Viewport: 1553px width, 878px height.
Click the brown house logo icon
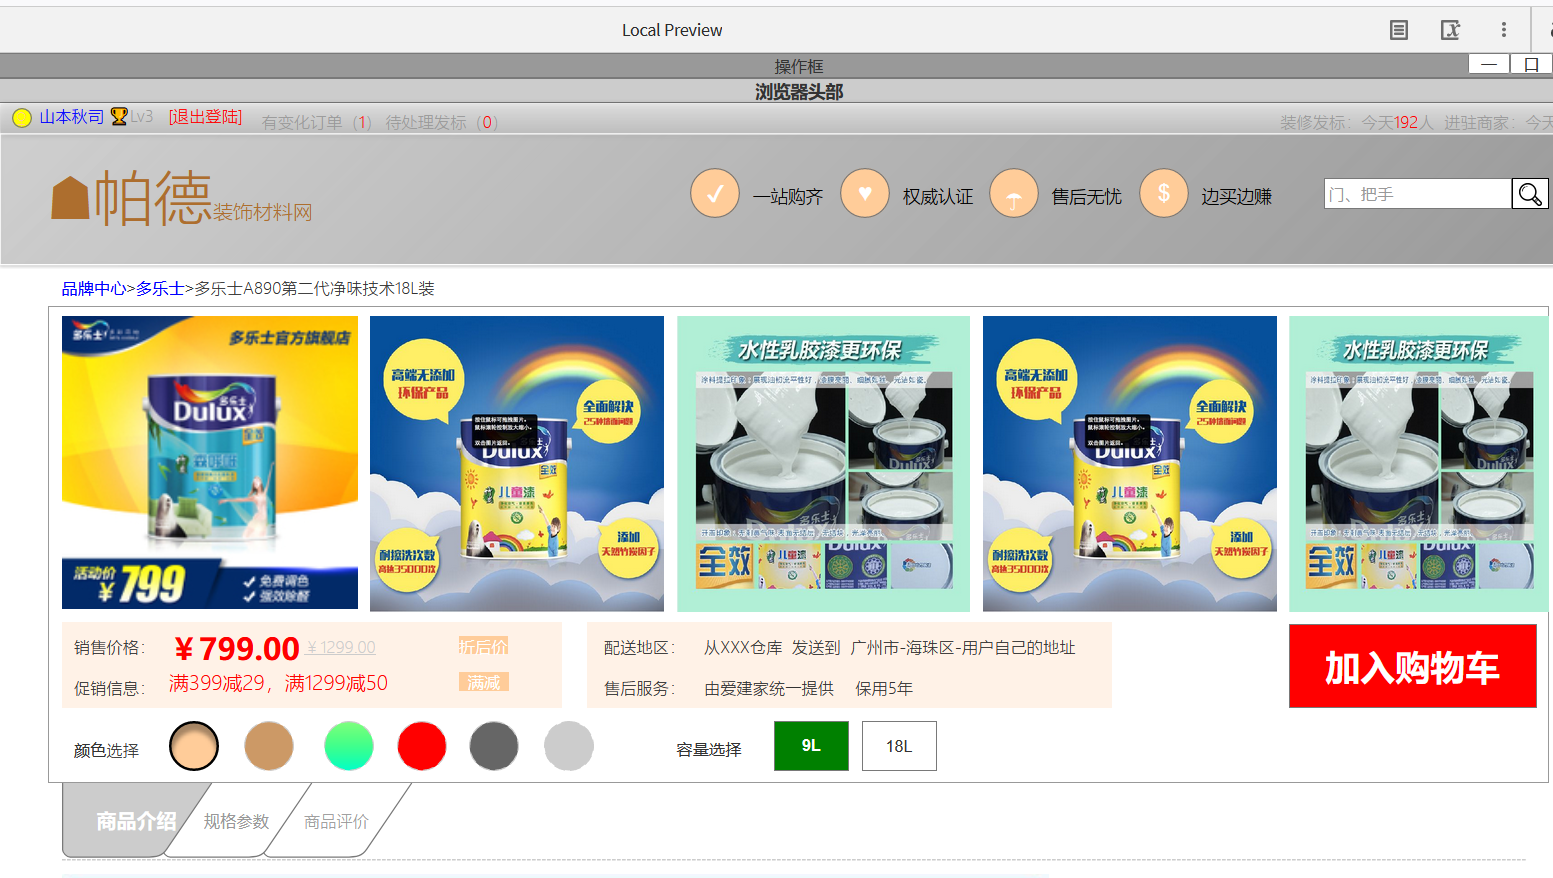(70, 198)
